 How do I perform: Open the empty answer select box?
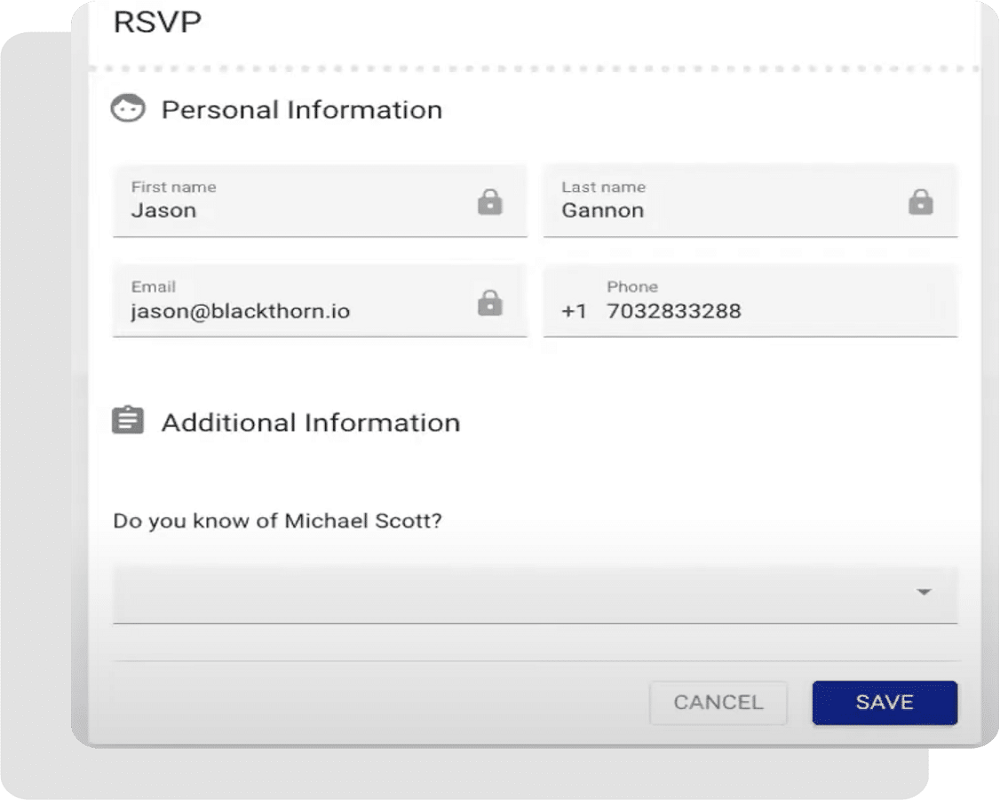coord(535,594)
